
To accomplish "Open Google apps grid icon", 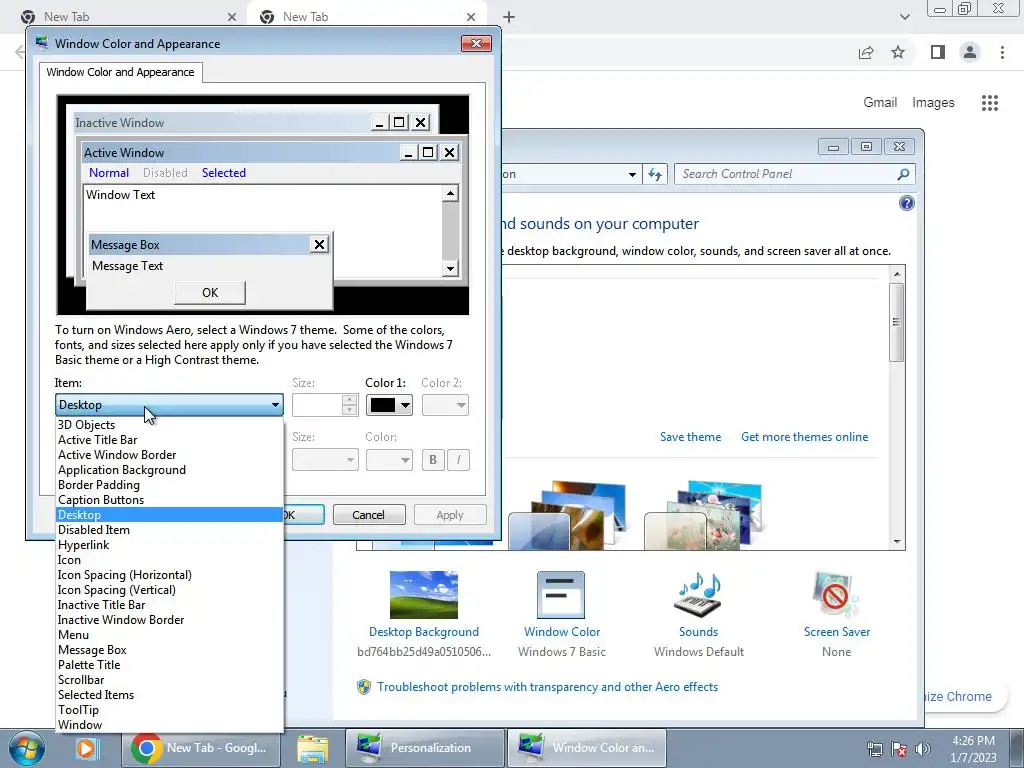I will tap(989, 103).
